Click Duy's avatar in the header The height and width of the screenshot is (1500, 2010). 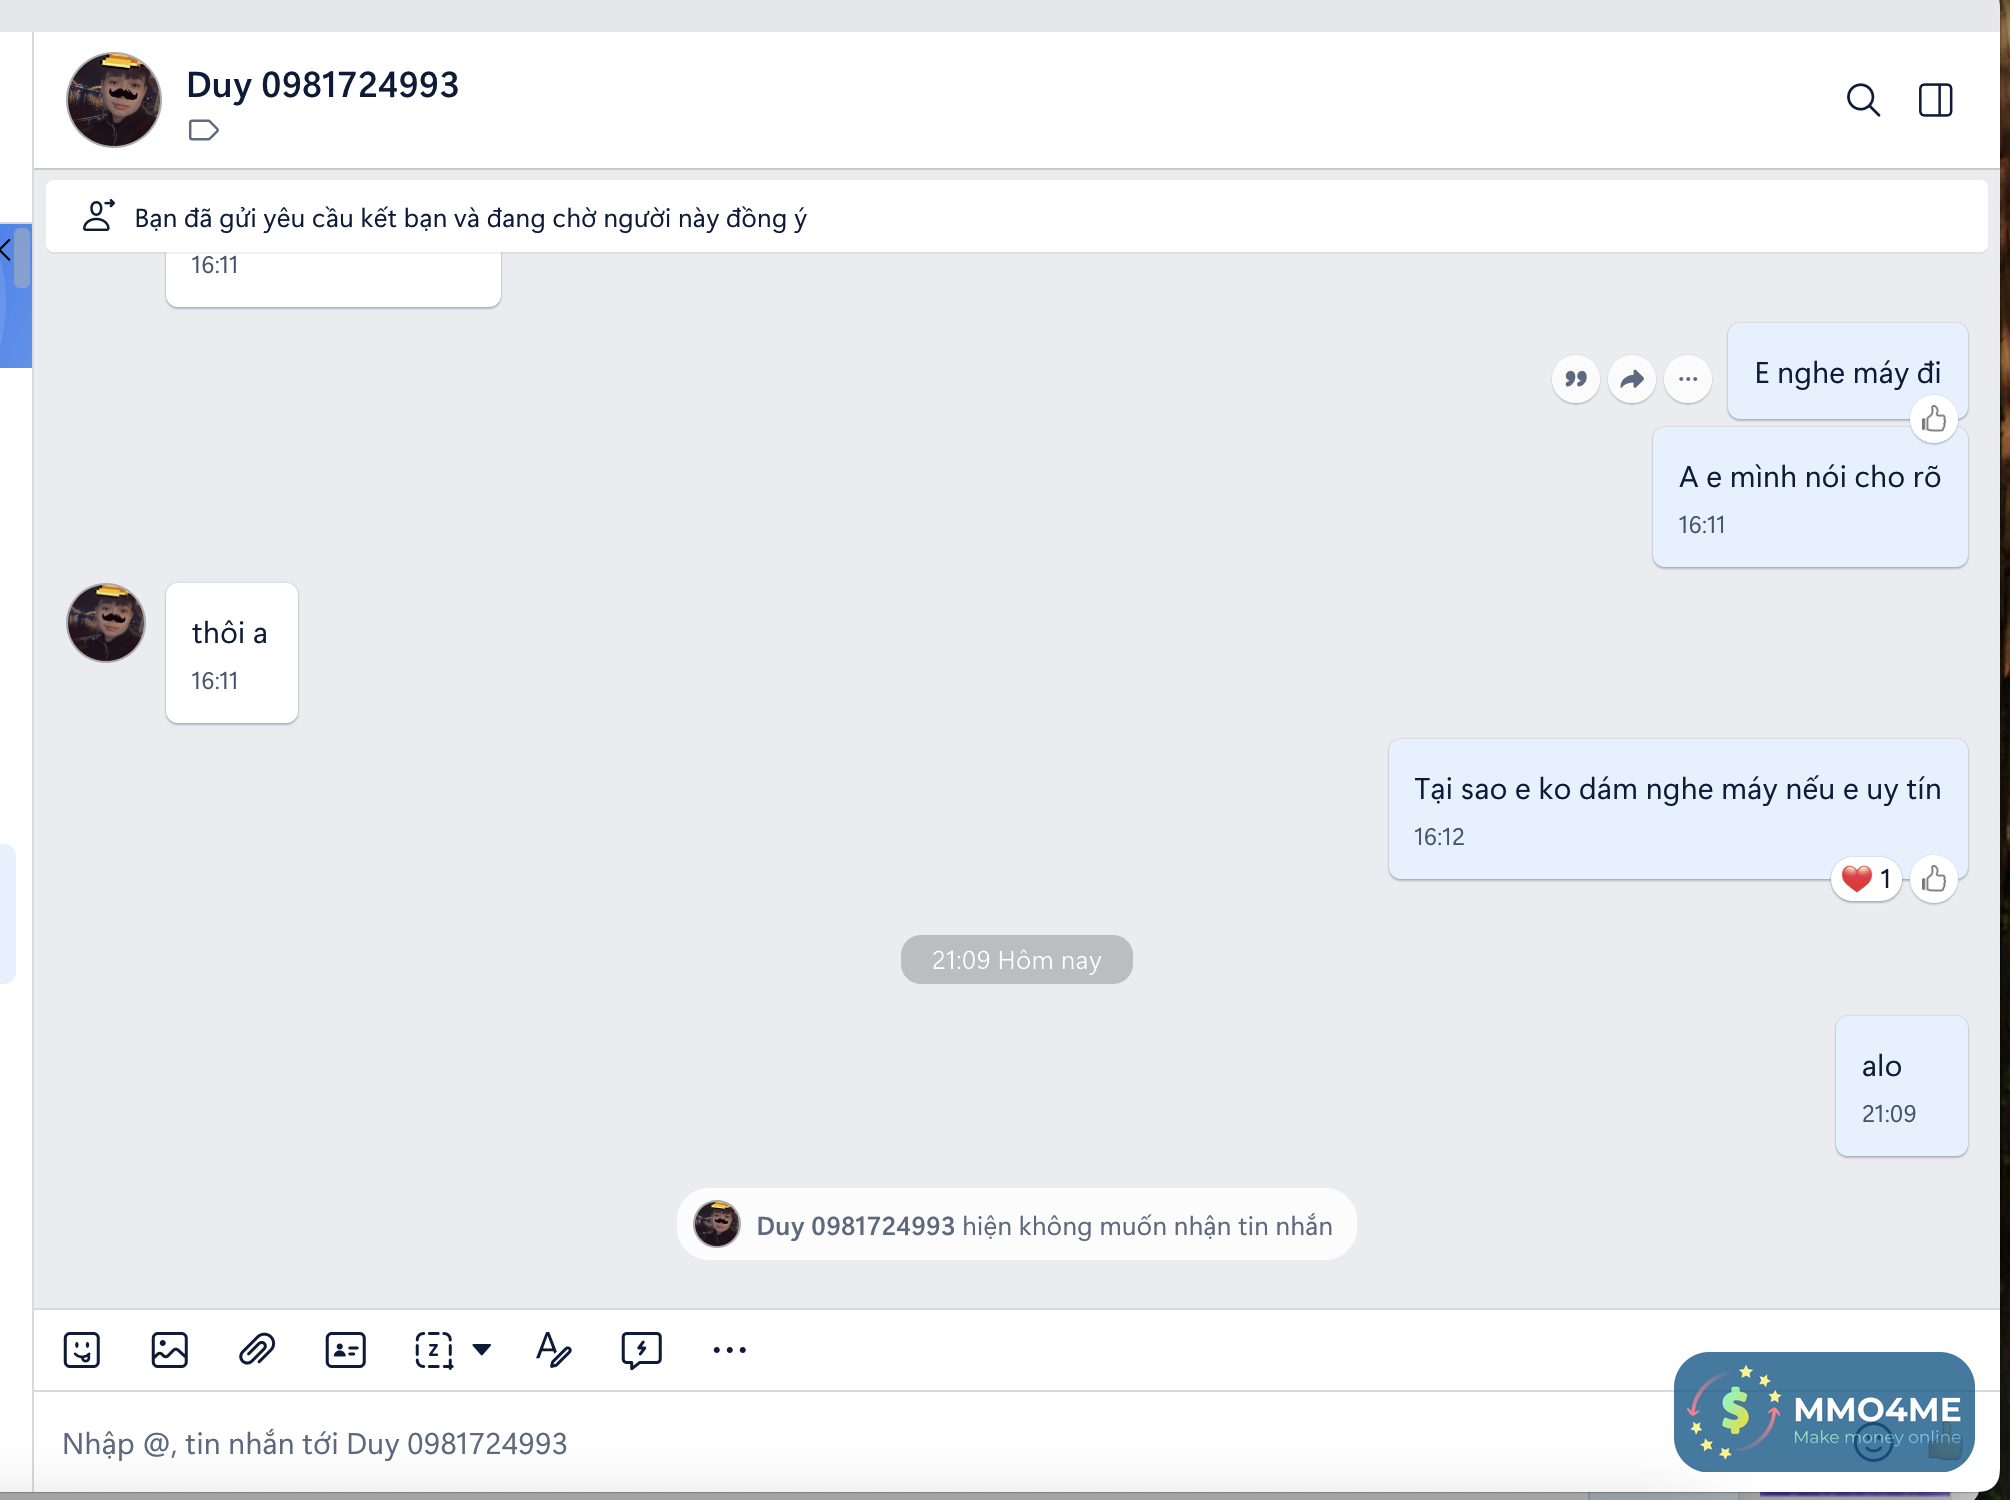114,100
